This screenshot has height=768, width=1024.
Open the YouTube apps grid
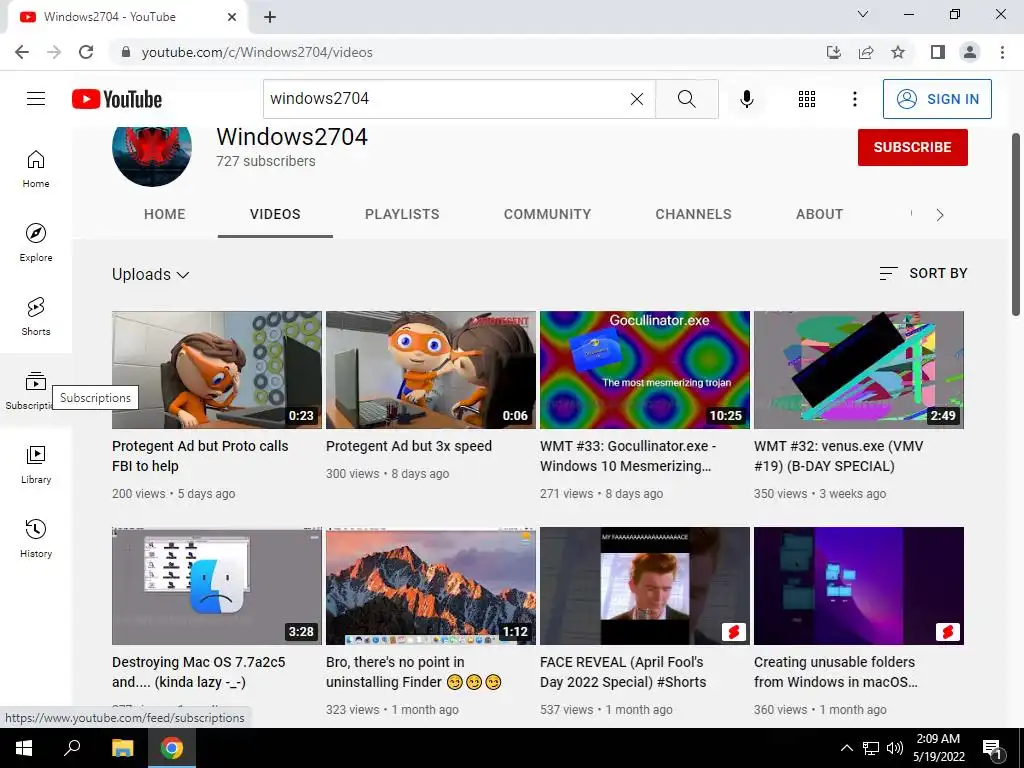[x=807, y=99]
